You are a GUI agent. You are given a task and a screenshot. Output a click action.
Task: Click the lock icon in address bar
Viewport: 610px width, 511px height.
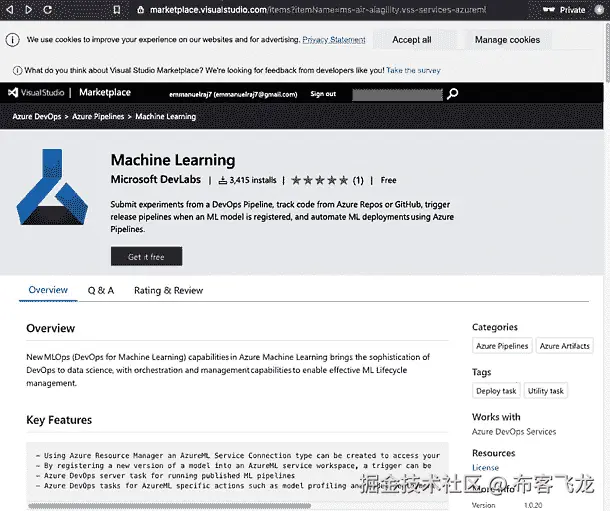pos(141,10)
